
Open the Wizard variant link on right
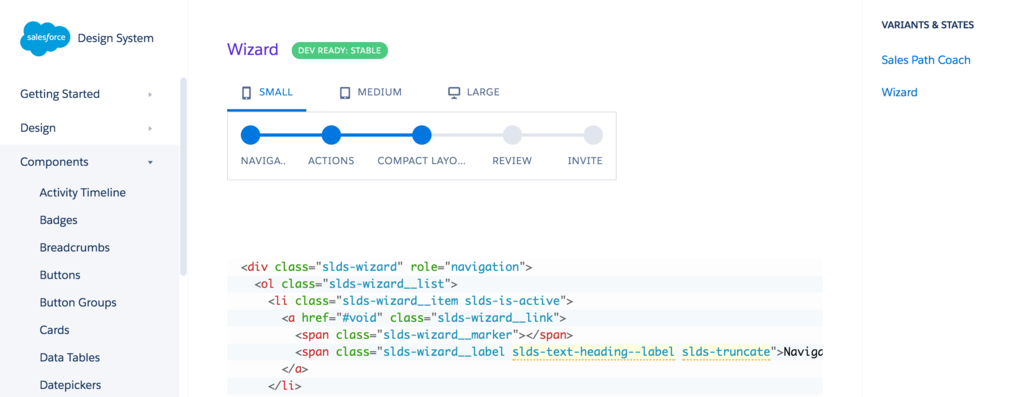click(899, 93)
